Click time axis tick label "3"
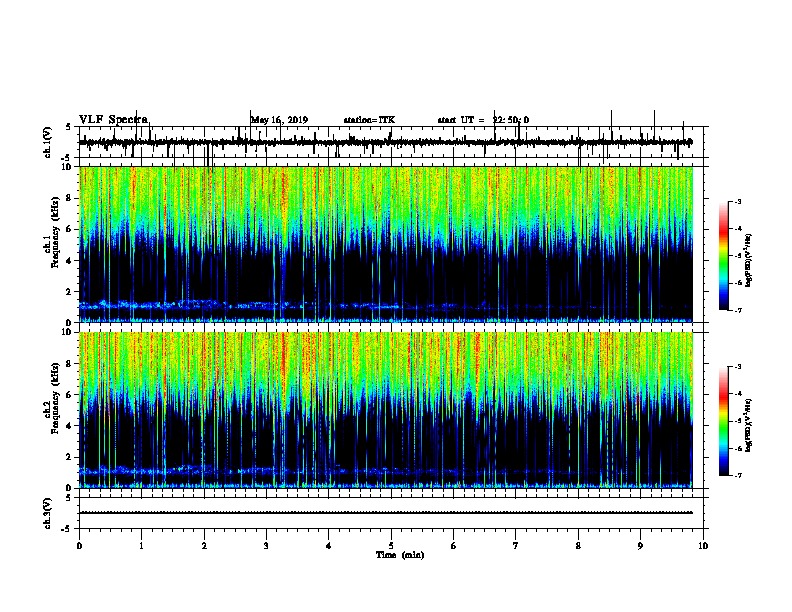This screenshot has width=792, height=612. coord(266,546)
